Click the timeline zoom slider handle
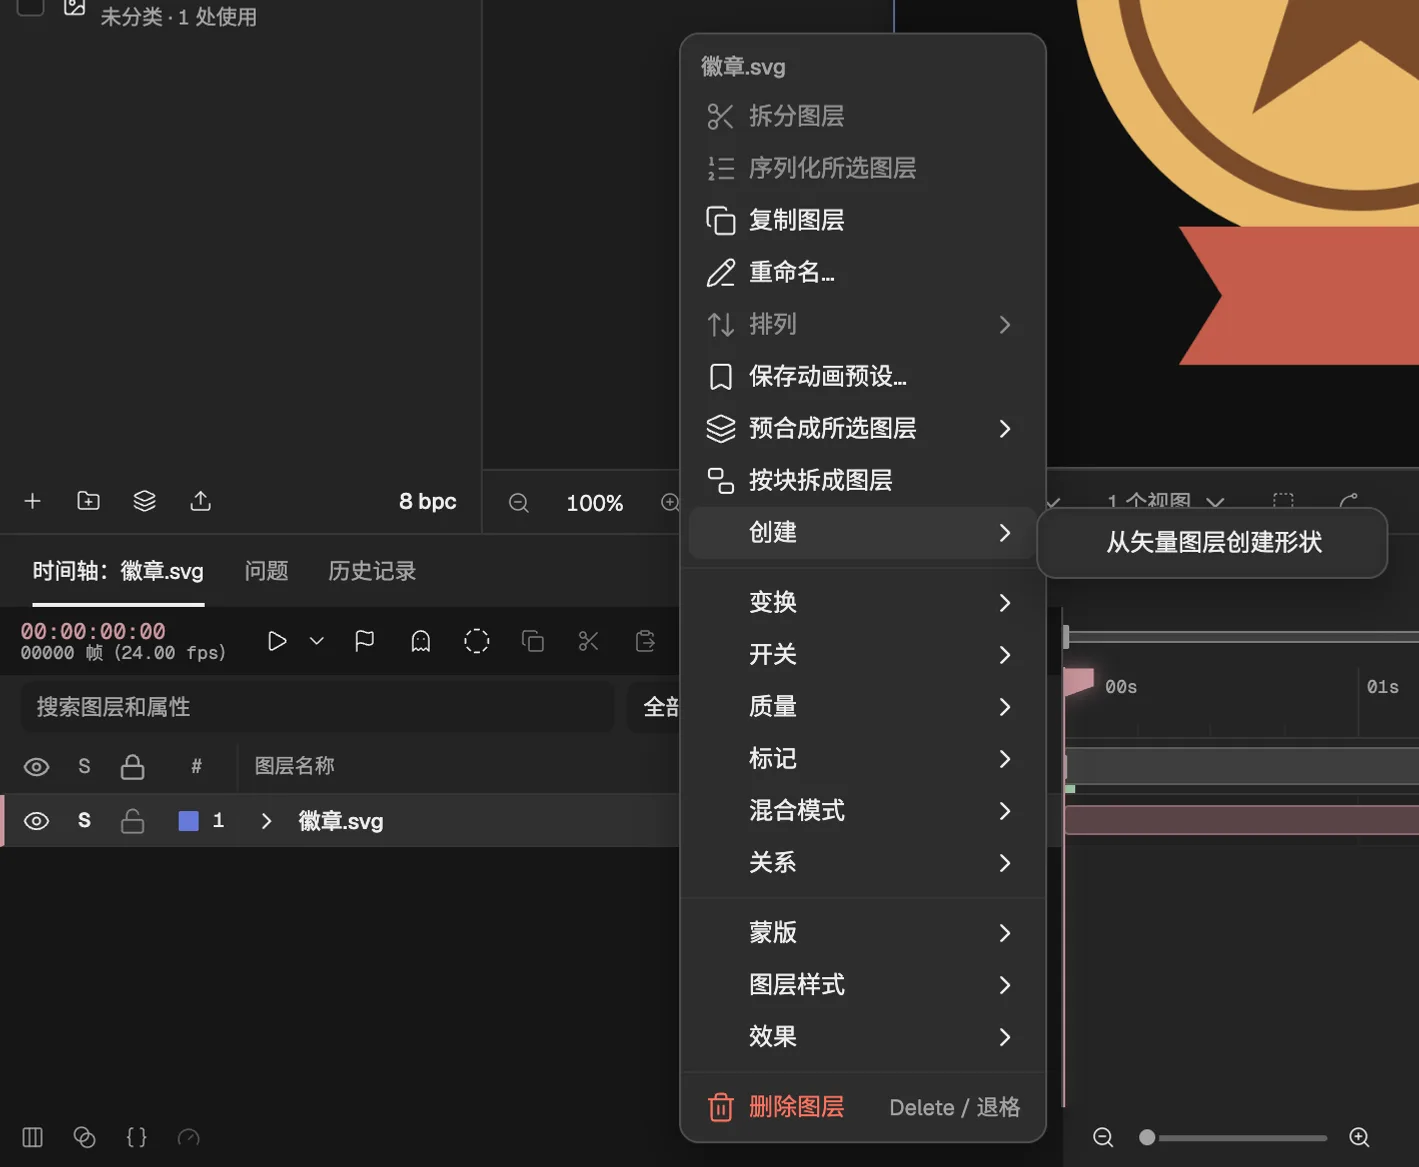 tap(1147, 1137)
